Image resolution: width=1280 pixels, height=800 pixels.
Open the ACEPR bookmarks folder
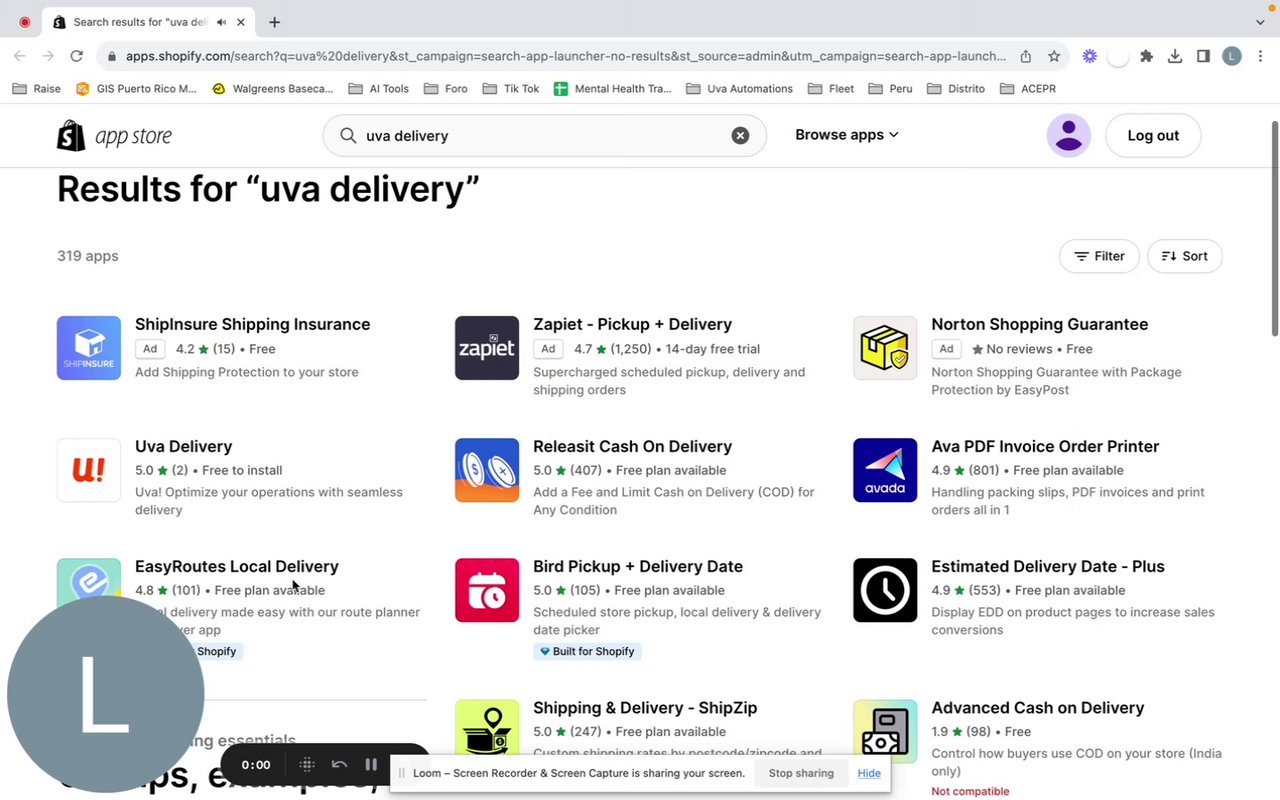coord(1027,88)
